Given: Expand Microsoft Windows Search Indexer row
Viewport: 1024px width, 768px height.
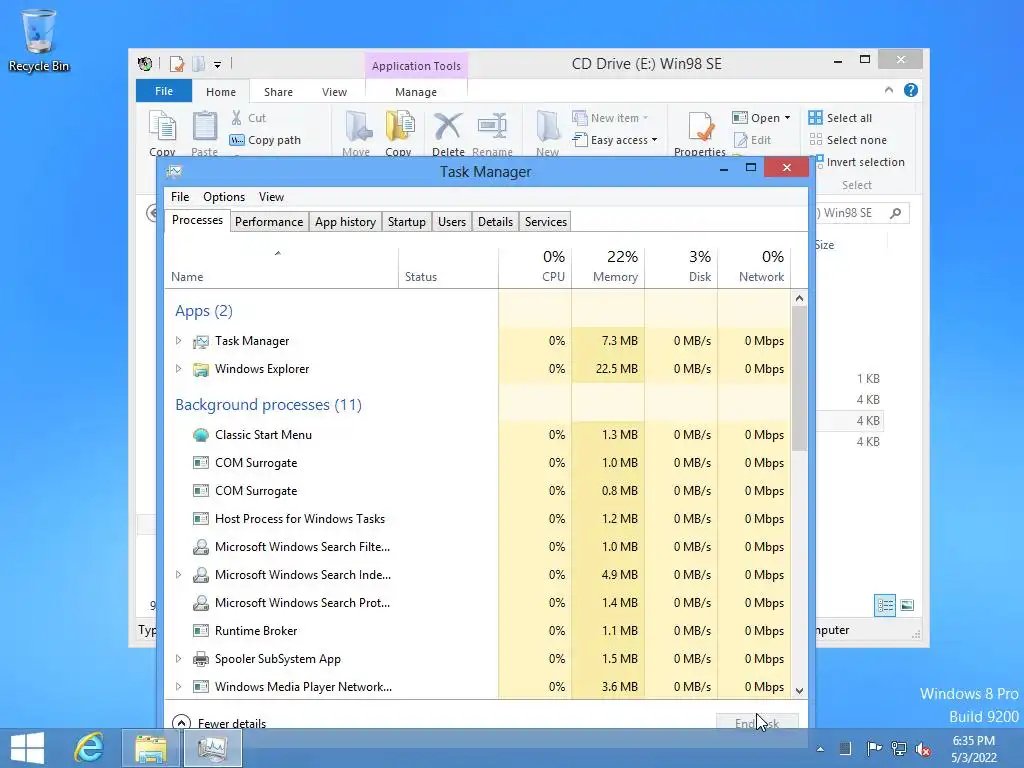Looking at the screenshot, I should coord(178,575).
